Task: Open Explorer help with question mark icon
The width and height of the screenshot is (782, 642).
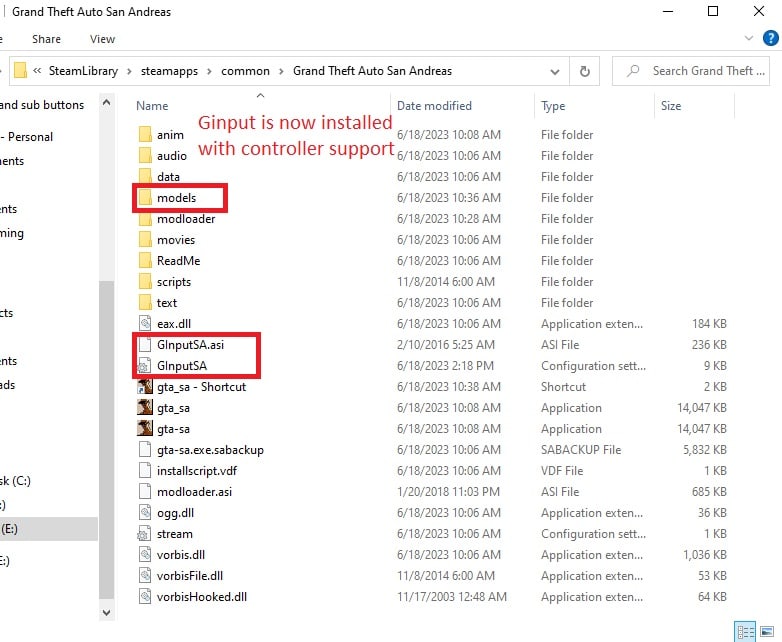Action: [x=771, y=38]
